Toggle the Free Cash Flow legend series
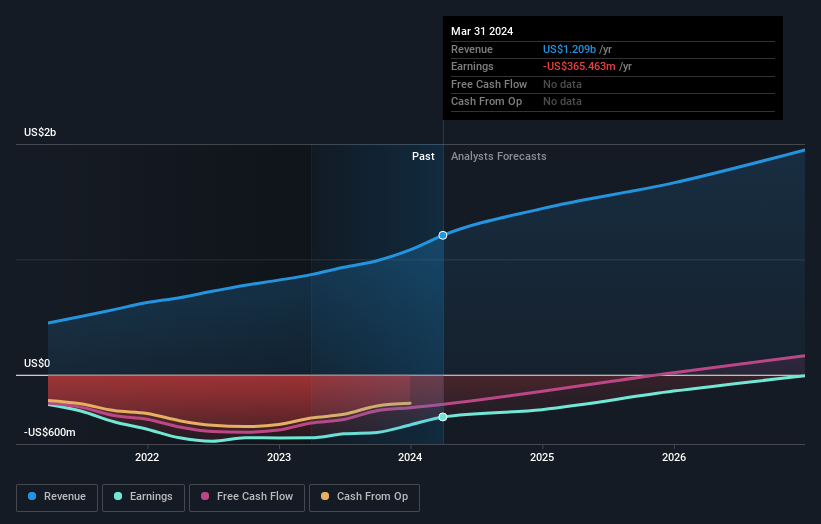Viewport: 821px width, 524px height. pyautogui.click(x=247, y=497)
